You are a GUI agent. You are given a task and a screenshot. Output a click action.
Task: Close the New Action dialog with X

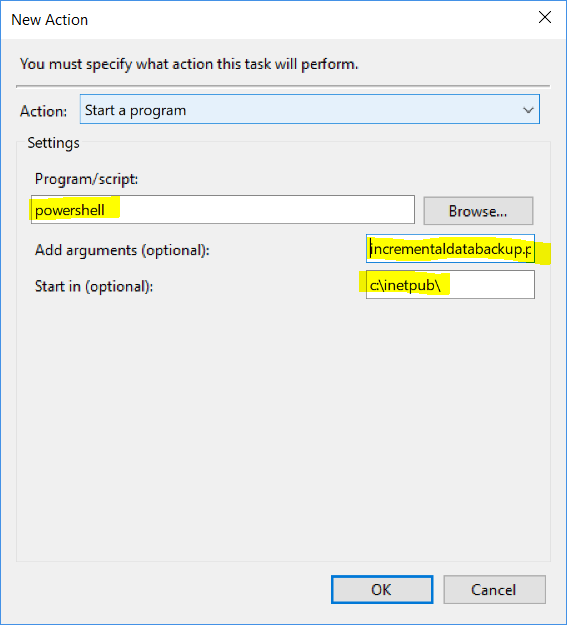coord(545,18)
